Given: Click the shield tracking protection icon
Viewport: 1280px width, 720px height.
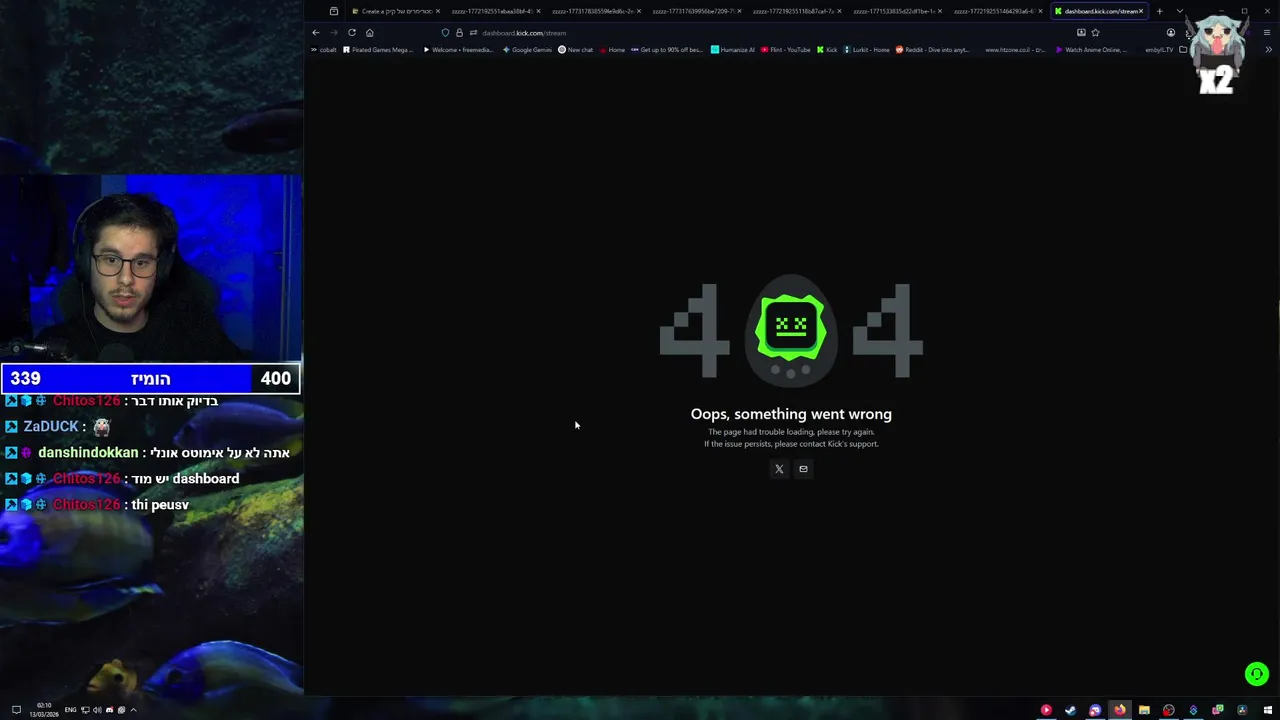Looking at the screenshot, I should 445,32.
